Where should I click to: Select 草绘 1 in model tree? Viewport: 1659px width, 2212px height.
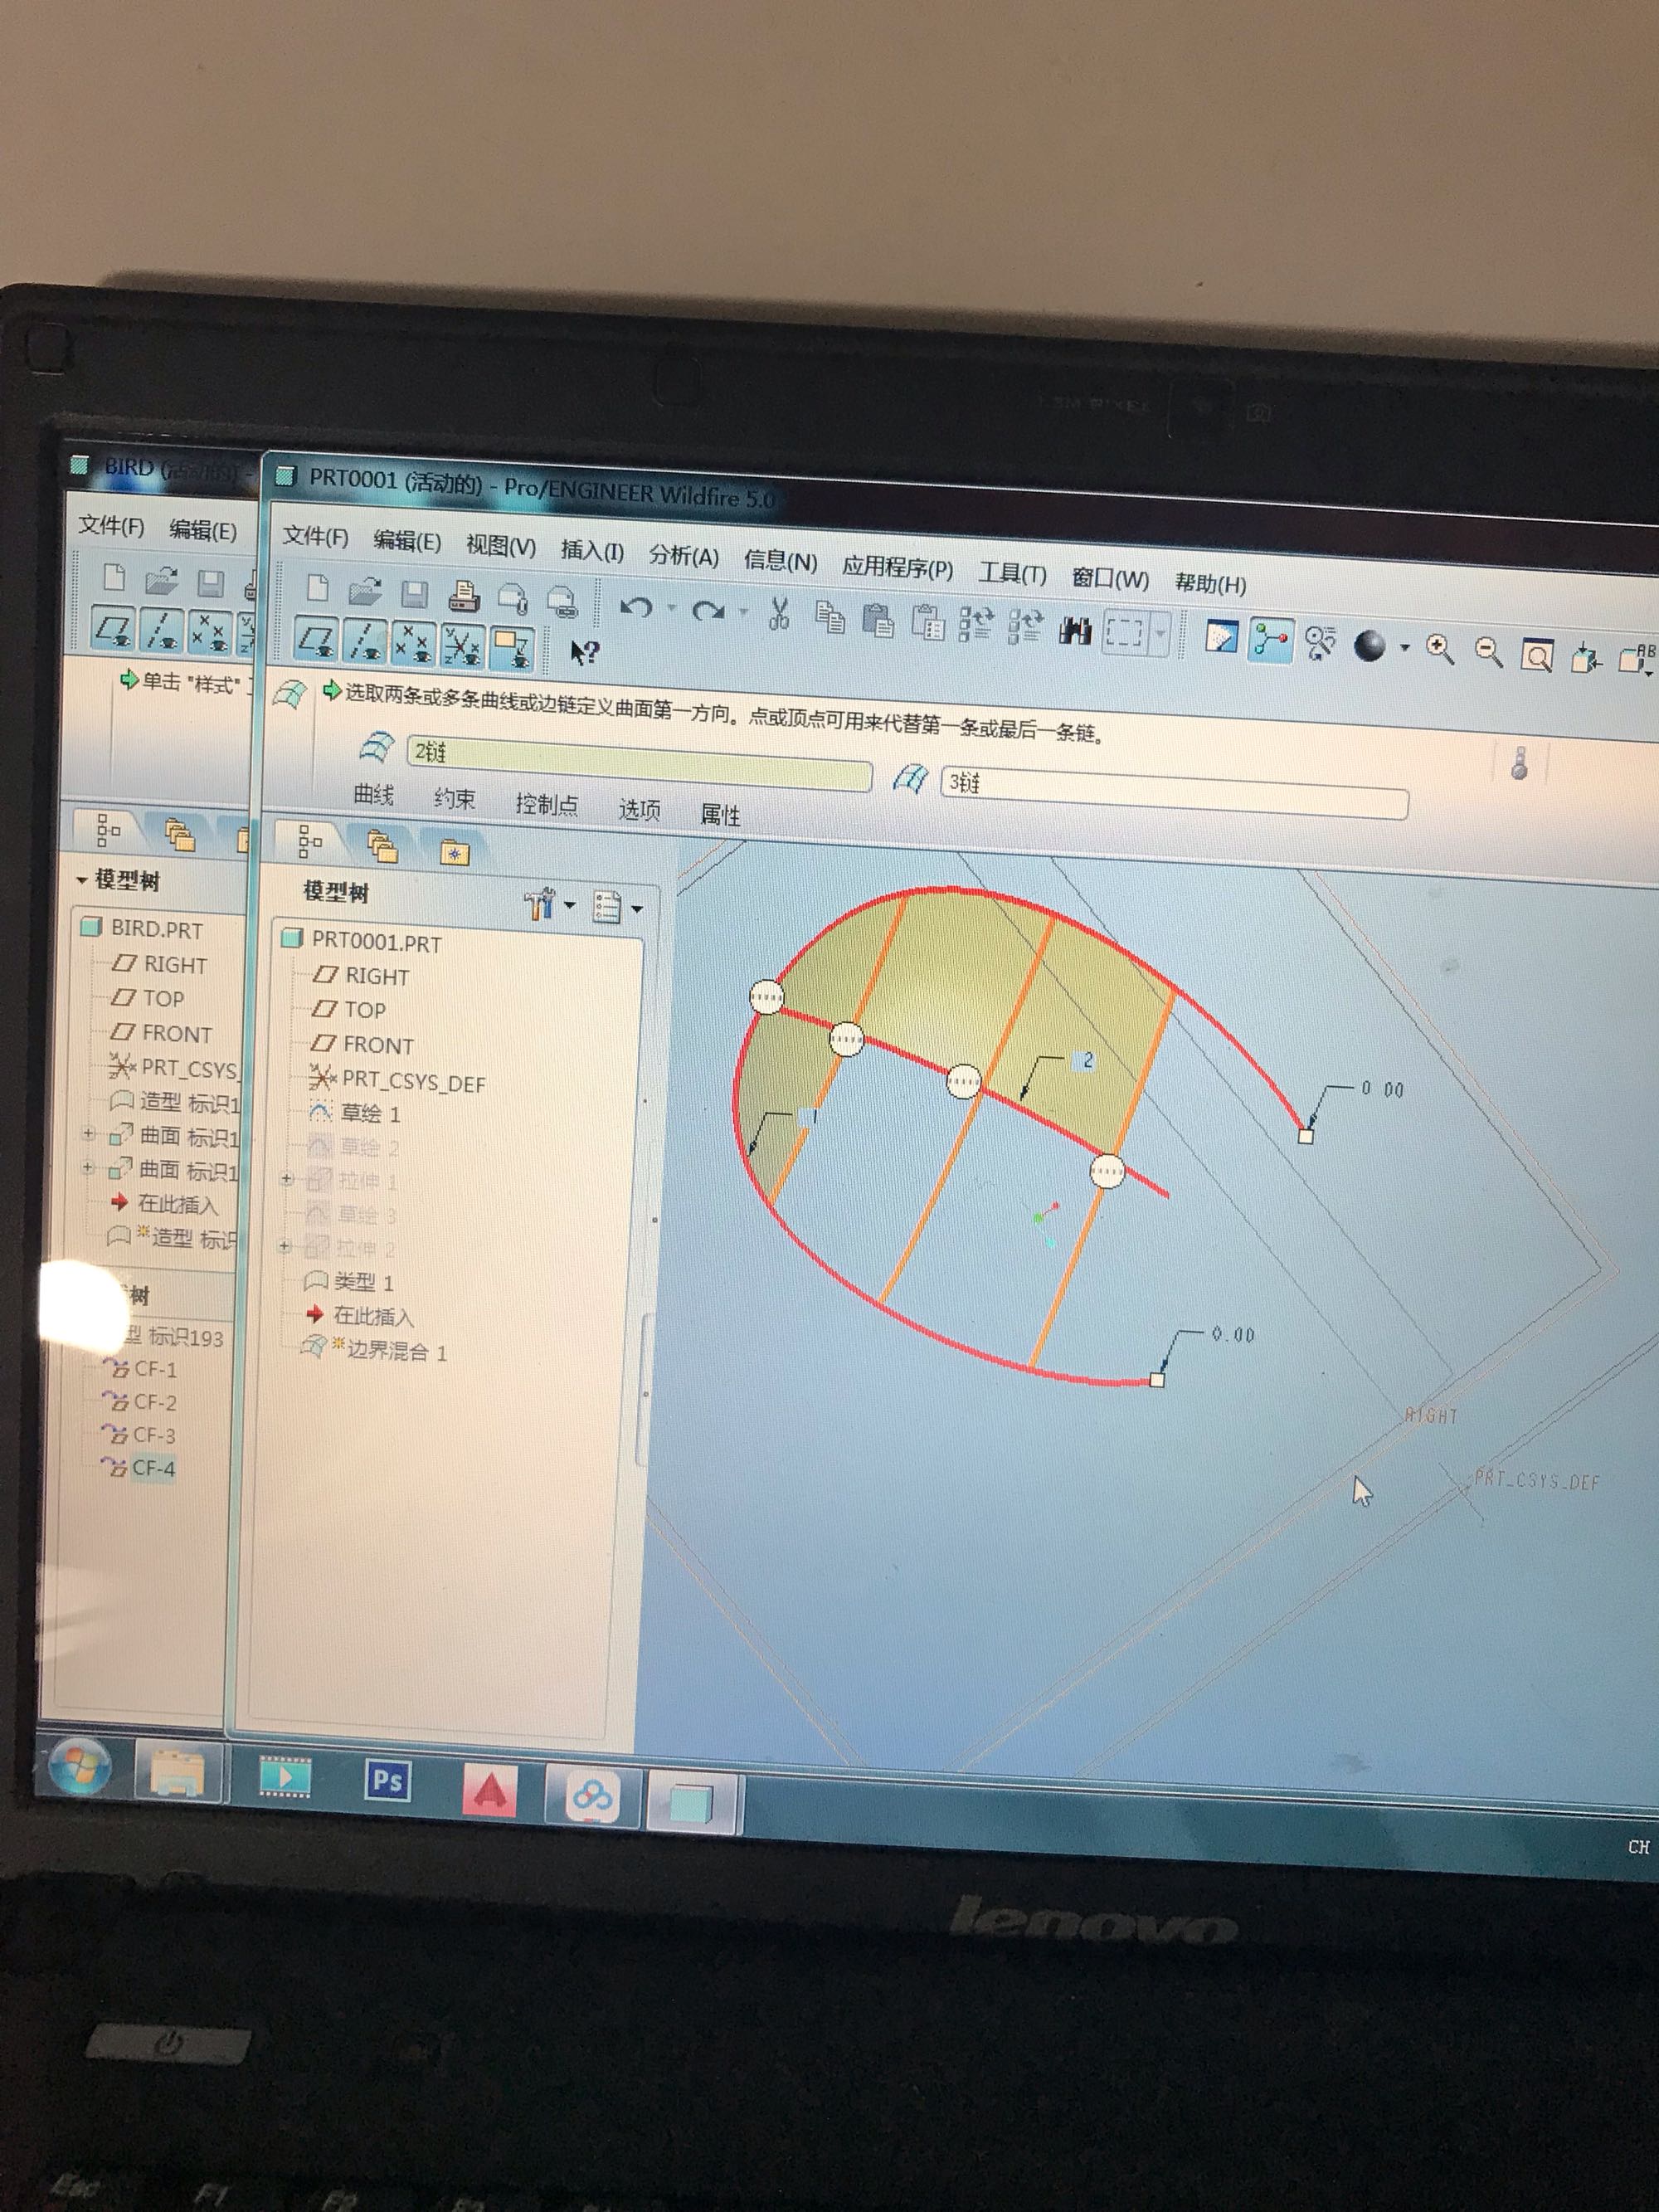coord(369,1113)
